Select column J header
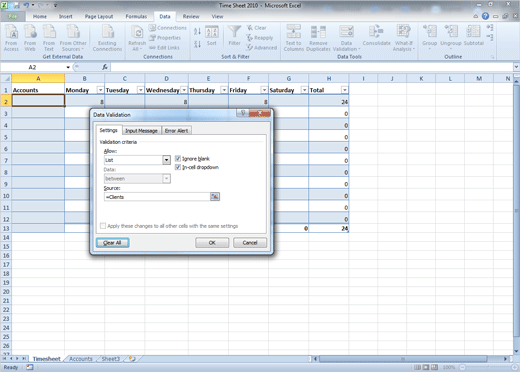Viewport: 520px width, 372px height. pos(392,79)
